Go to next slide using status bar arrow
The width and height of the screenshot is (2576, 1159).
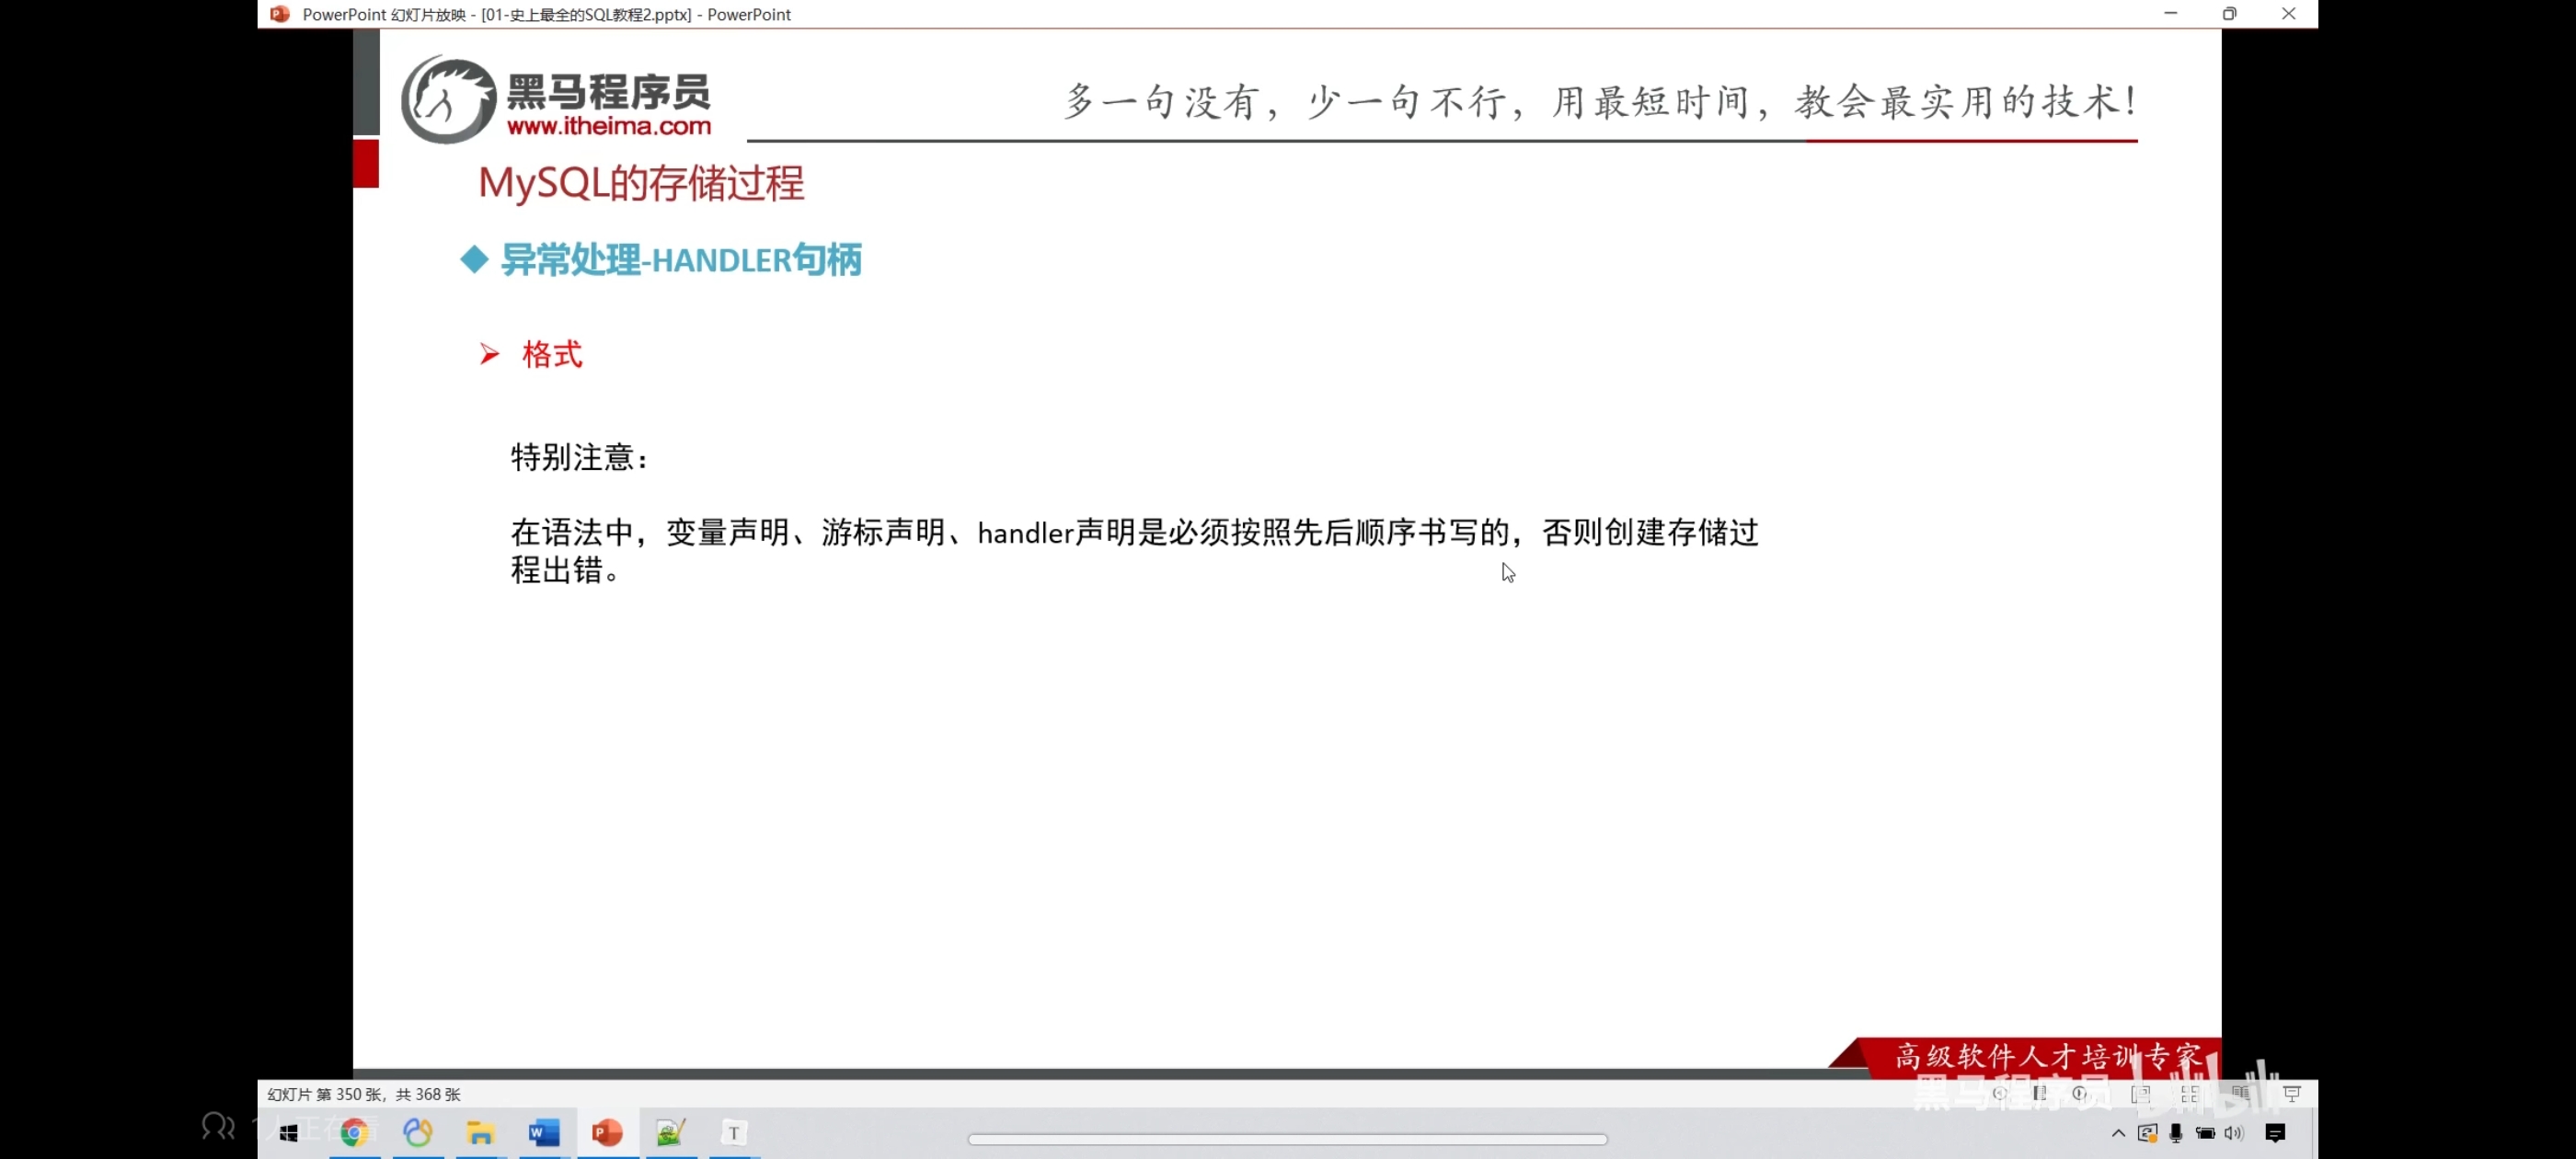click(2080, 1093)
